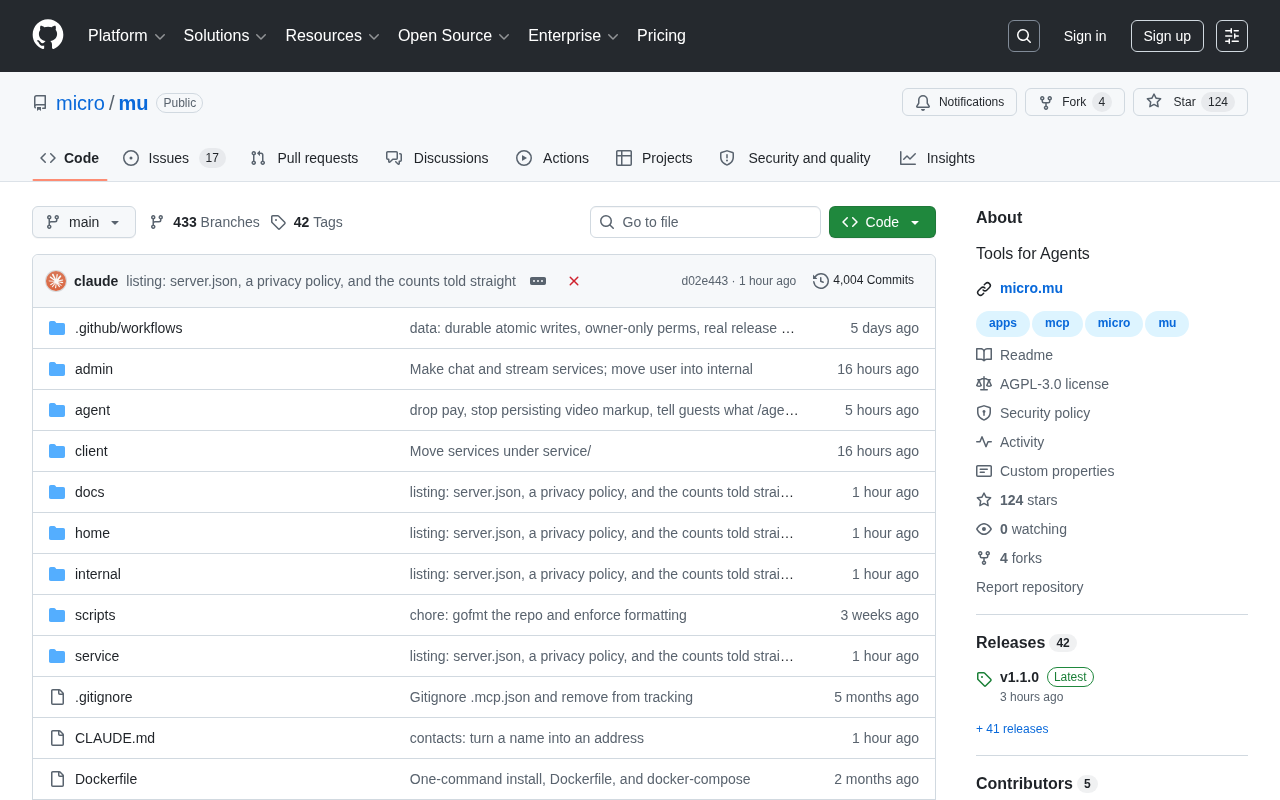1280x800 pixels.
Task: Select the mcp topic tag
Action: 1057,323
